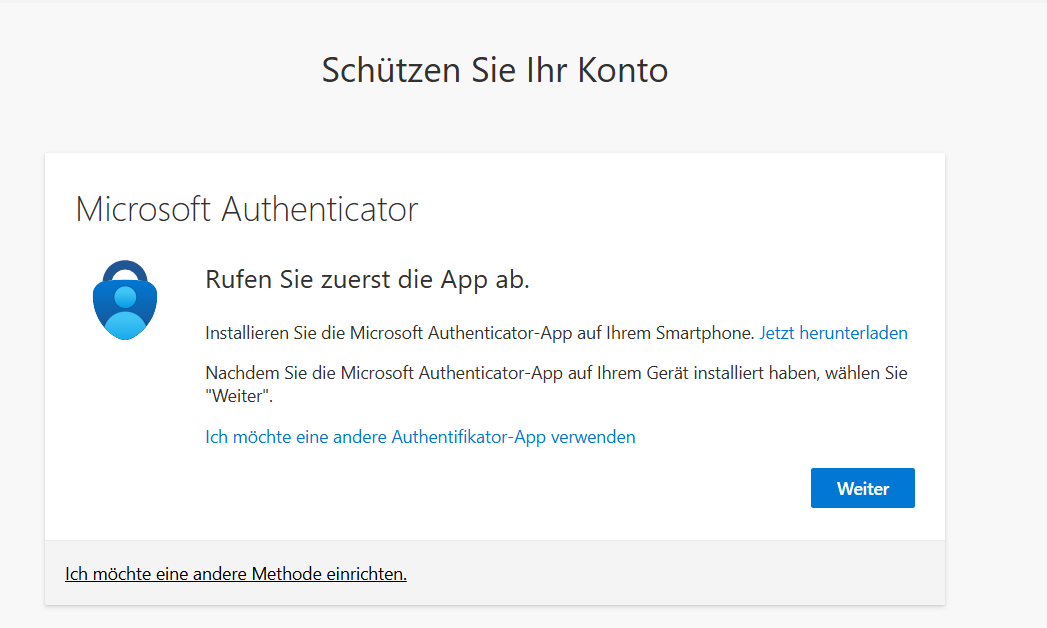The width and height of the screenshot is (1047, 628).
Task: Click the Microsoft Authenticator padlock icon
Action: point(125,300)
